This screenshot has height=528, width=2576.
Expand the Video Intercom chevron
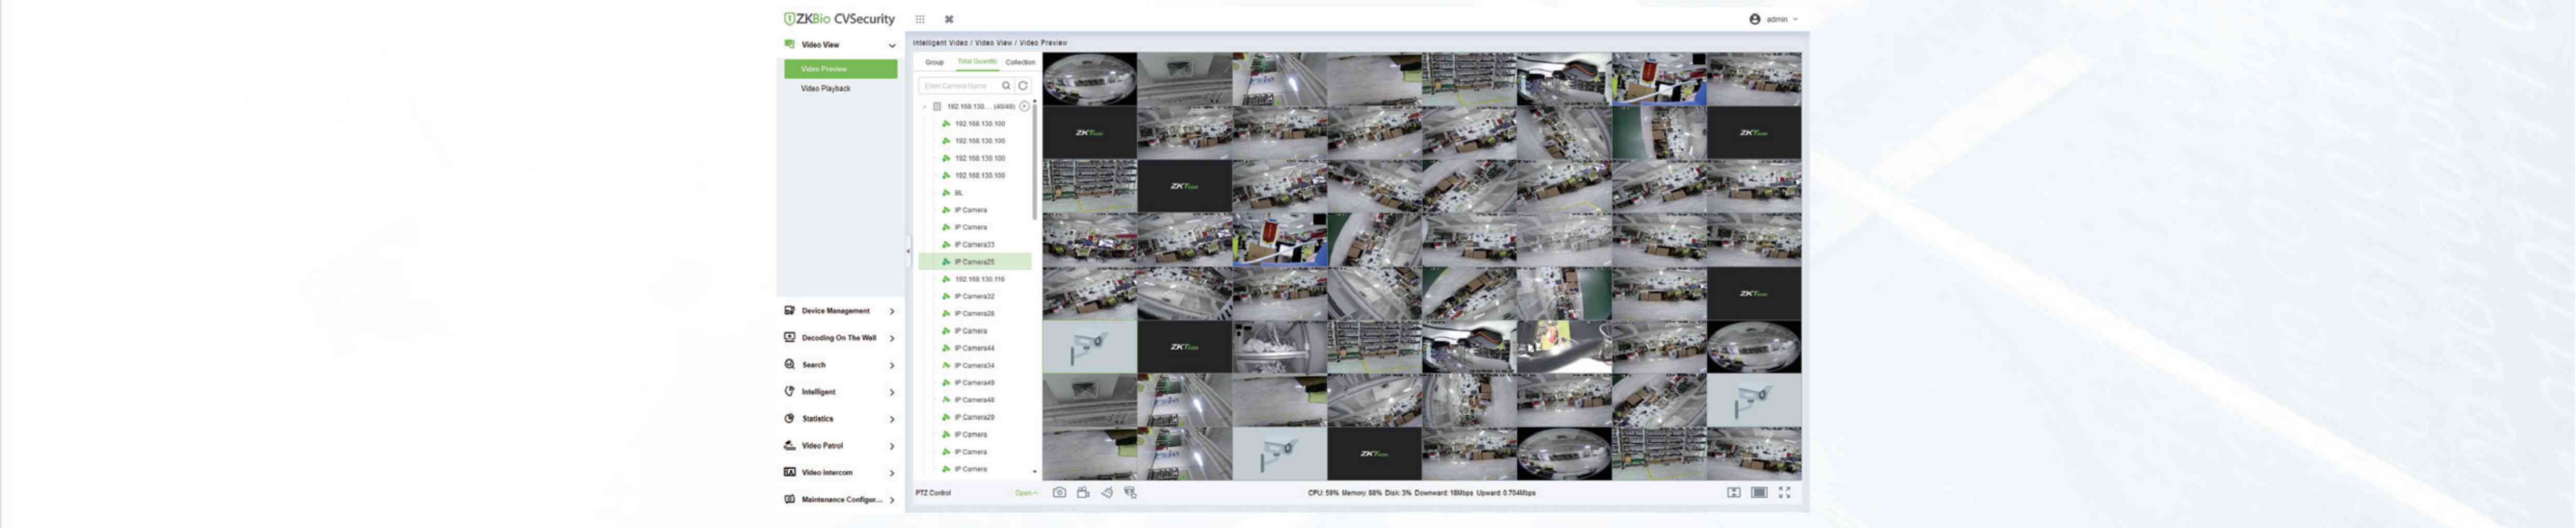892,473
